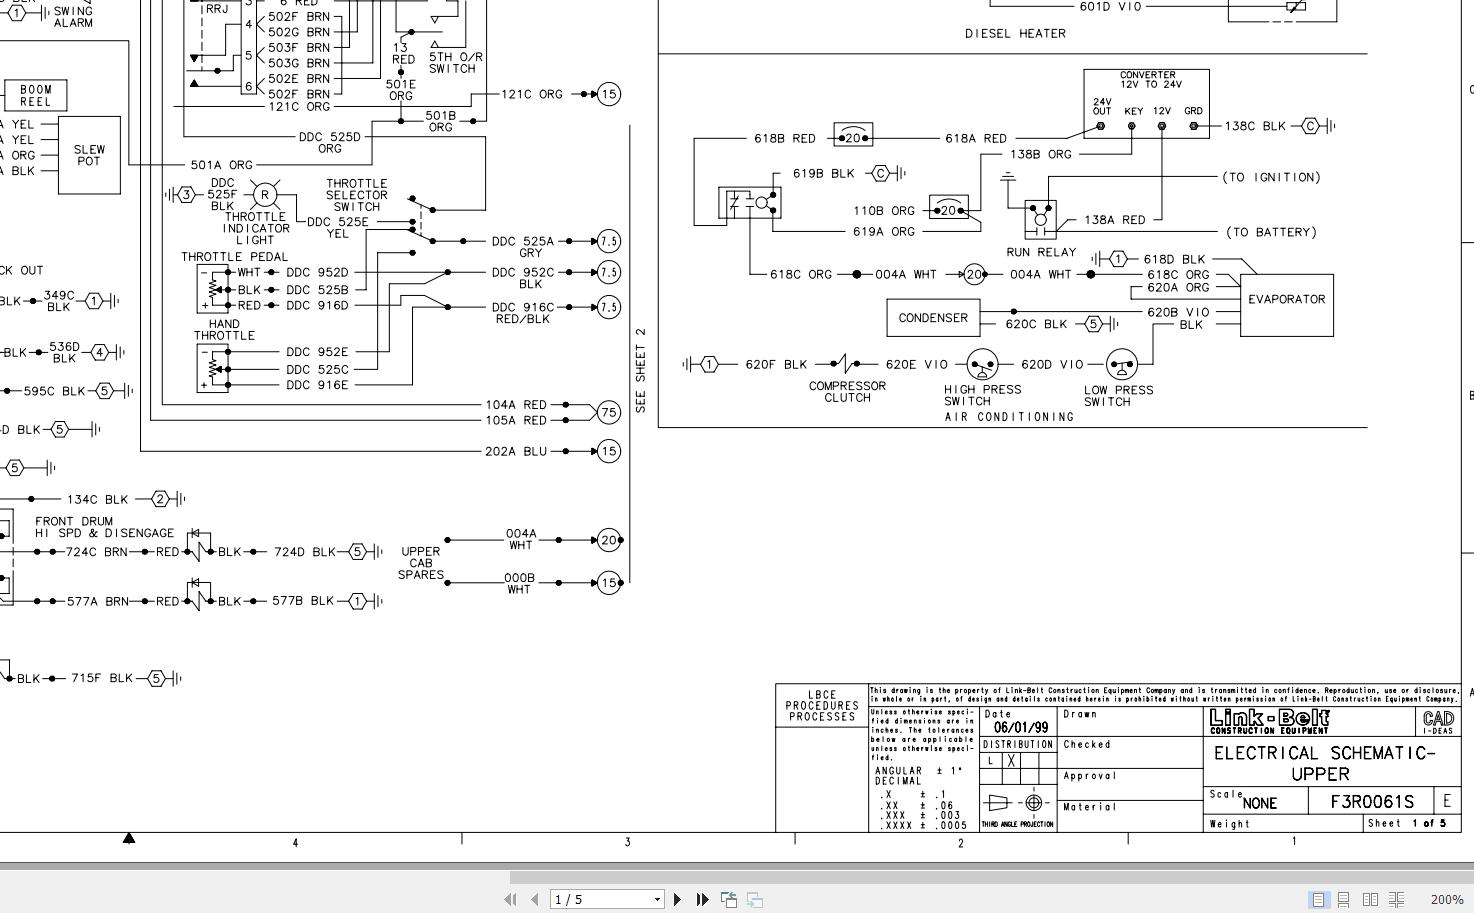This screenshot has width=1474, height=913.
Task: Advance to the next page
Action: (679, 899)
